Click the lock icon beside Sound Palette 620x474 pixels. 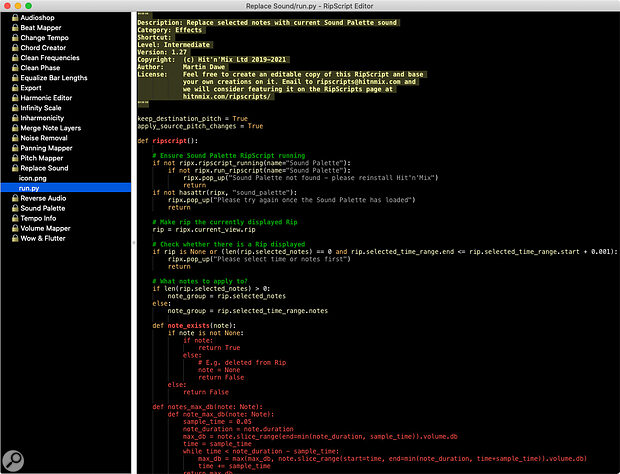pyautogui.click(x=15, y=208)
